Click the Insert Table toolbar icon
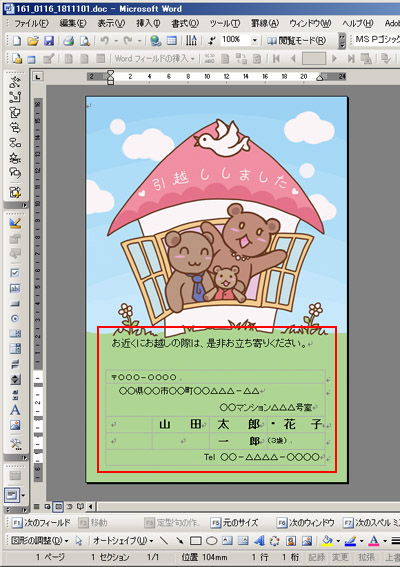Image resolution: width=400 pixels, height=567 pixels. pyautogui.click(x=172, y=40)
